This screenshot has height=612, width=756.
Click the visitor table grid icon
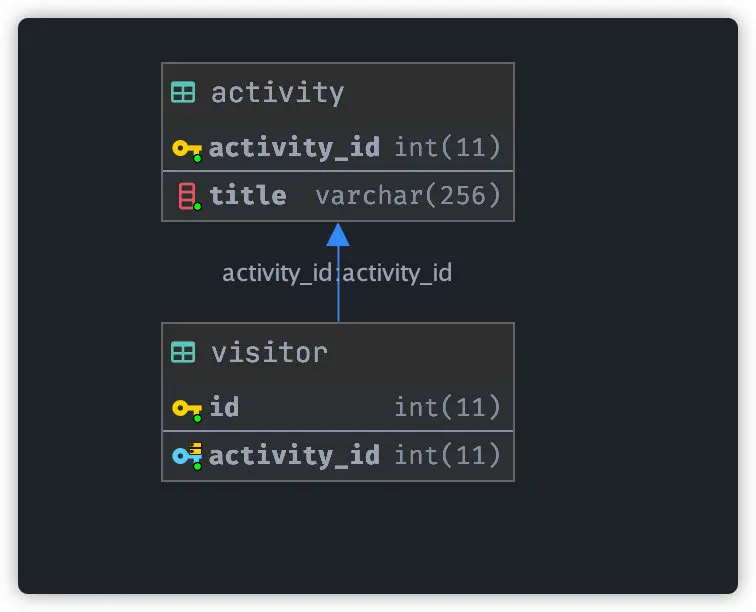click(183, 352)
